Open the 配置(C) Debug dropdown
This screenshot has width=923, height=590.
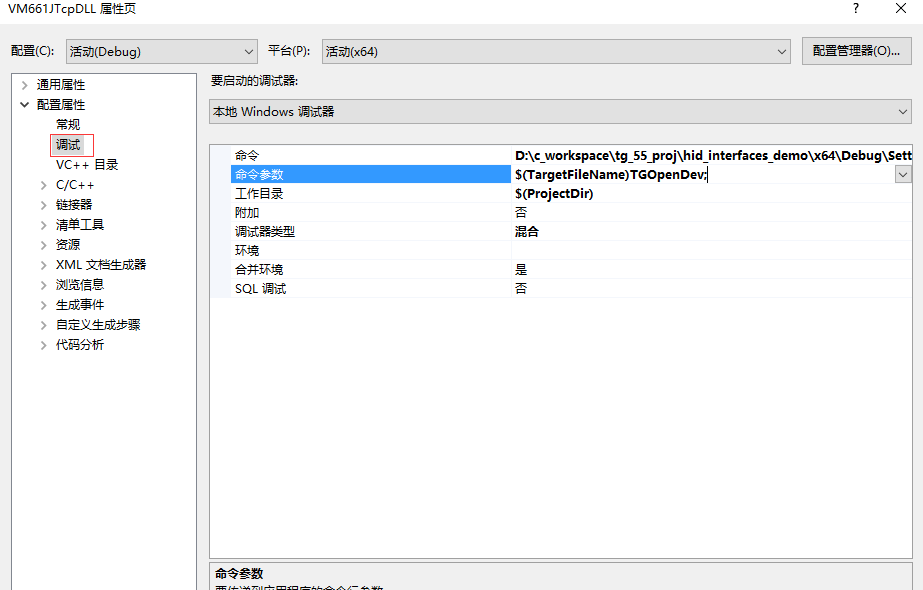click(x=161, y=52)
